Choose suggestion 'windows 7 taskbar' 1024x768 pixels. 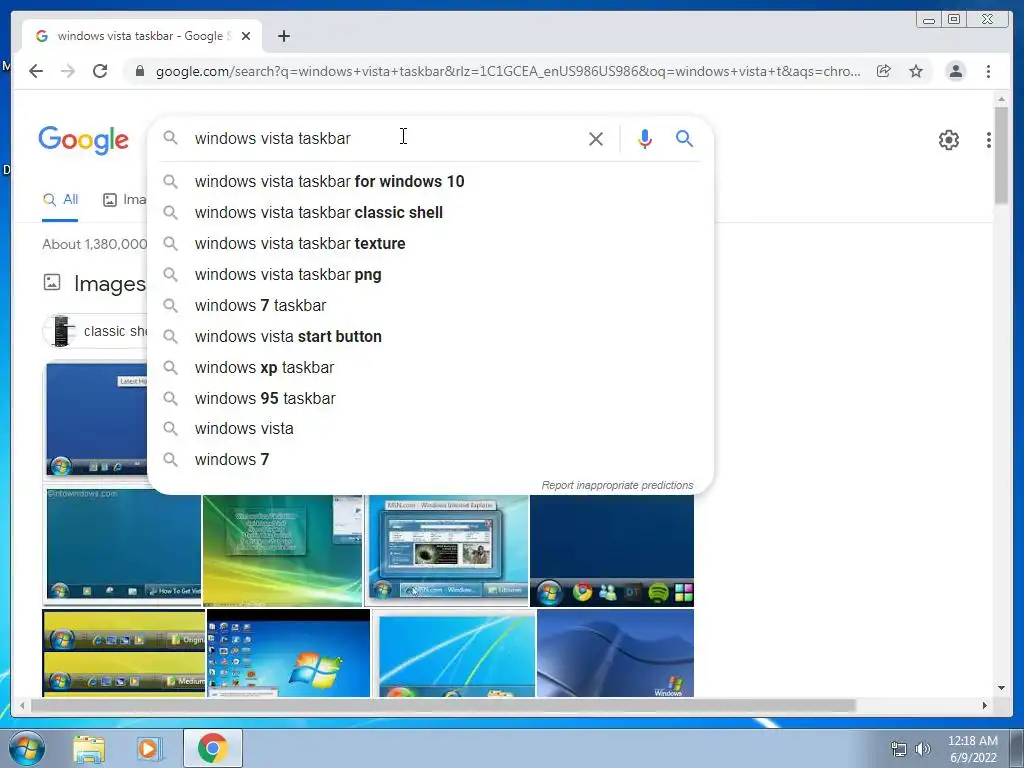pyautogui.click(x=431, y=305)
